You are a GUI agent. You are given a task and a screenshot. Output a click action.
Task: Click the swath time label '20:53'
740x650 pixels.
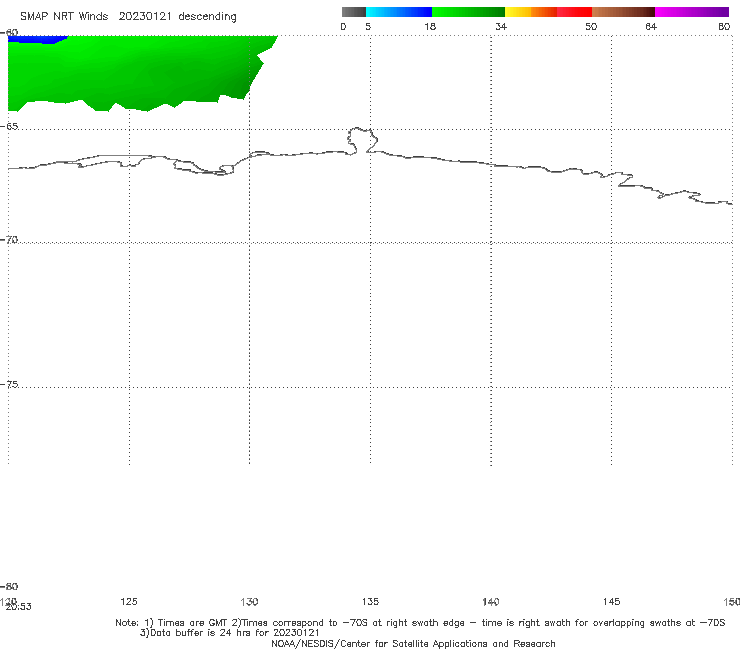18,607
